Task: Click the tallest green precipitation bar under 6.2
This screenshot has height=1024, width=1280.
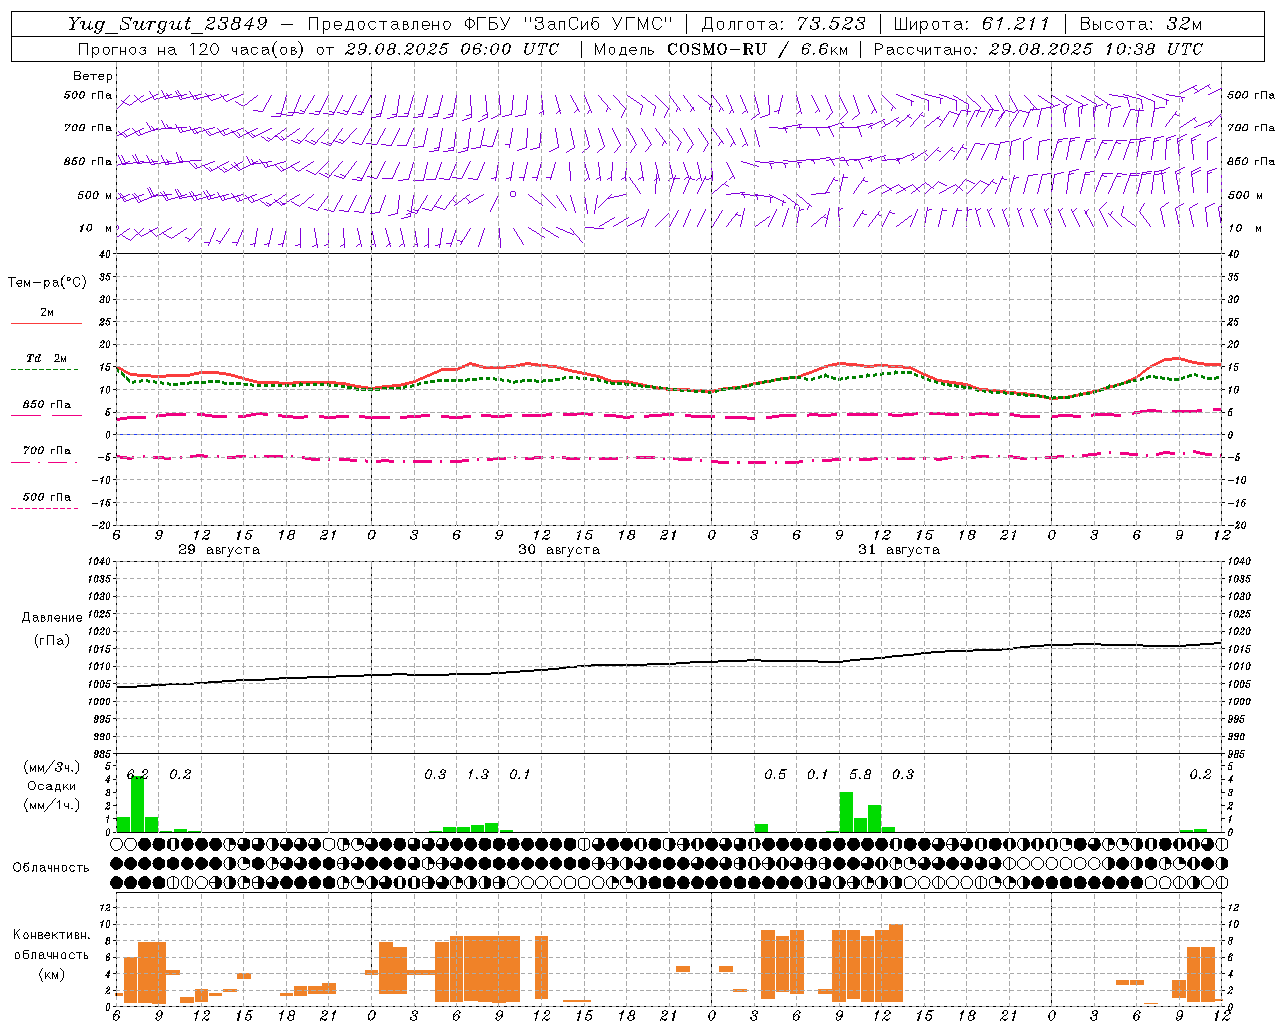Action: click(138, 804)
